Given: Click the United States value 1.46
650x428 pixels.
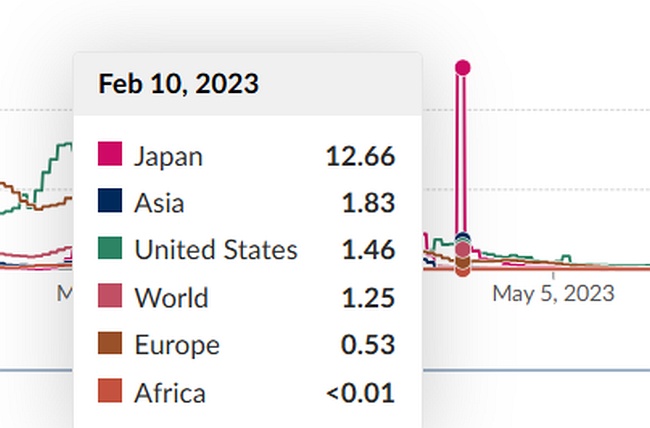Looking at the screenshot, I should pos(367,250).
